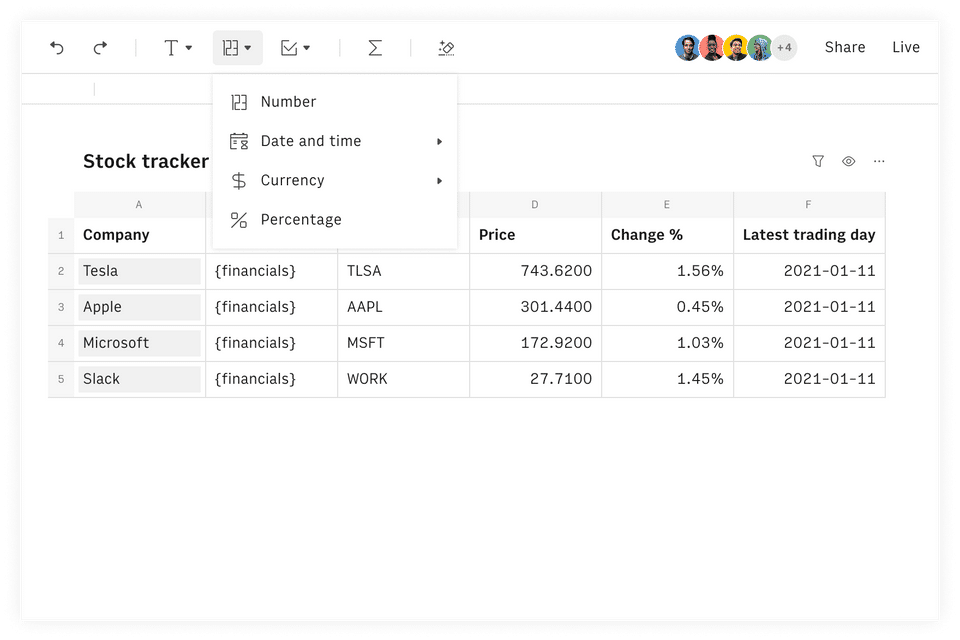Click change cell 1.56%
This screenshot has width=960, height=640.
[667, 271]
